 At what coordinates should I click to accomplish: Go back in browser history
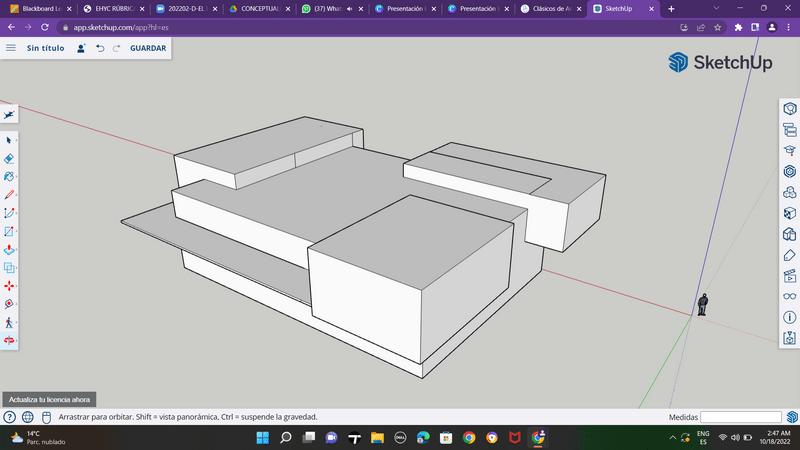(x=11, y=28)
